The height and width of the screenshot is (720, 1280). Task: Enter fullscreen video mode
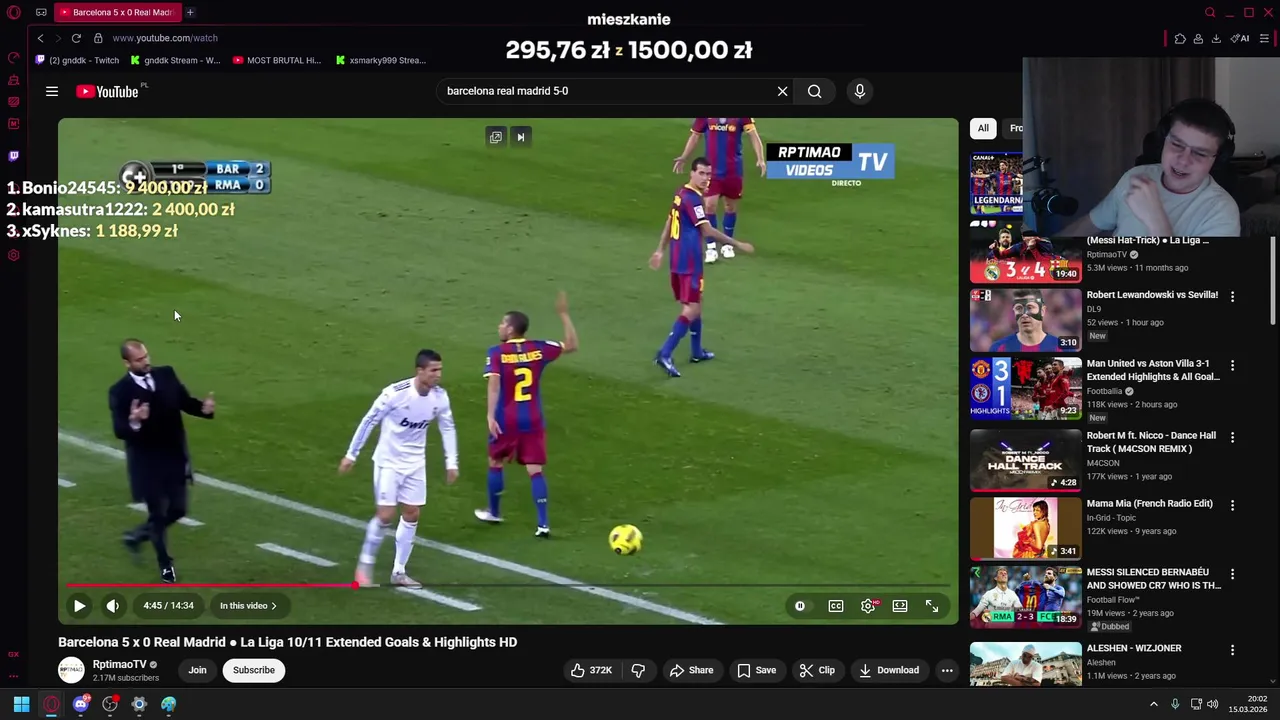pos(932,605)
